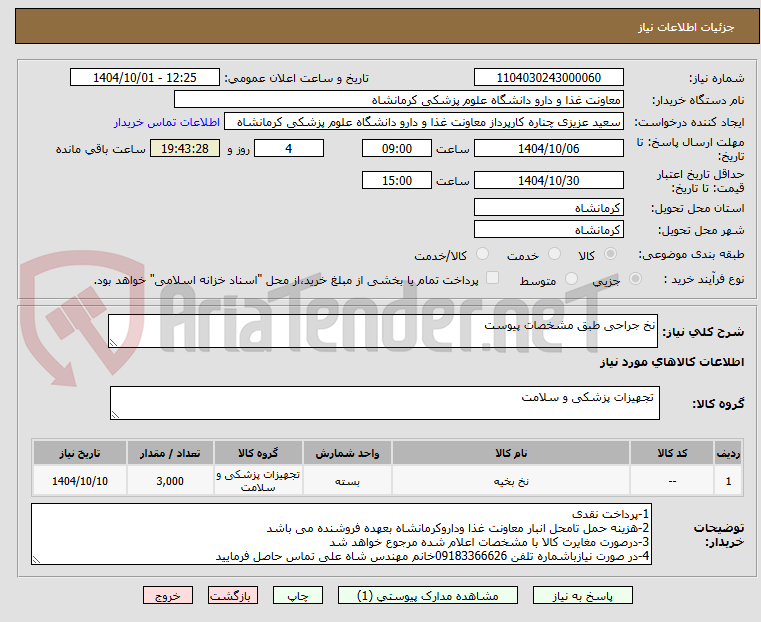761x622 pixels.
Task: Click the goods group box تجهیزات پزشکی و سلامت
Action: [x=385, y=403]
